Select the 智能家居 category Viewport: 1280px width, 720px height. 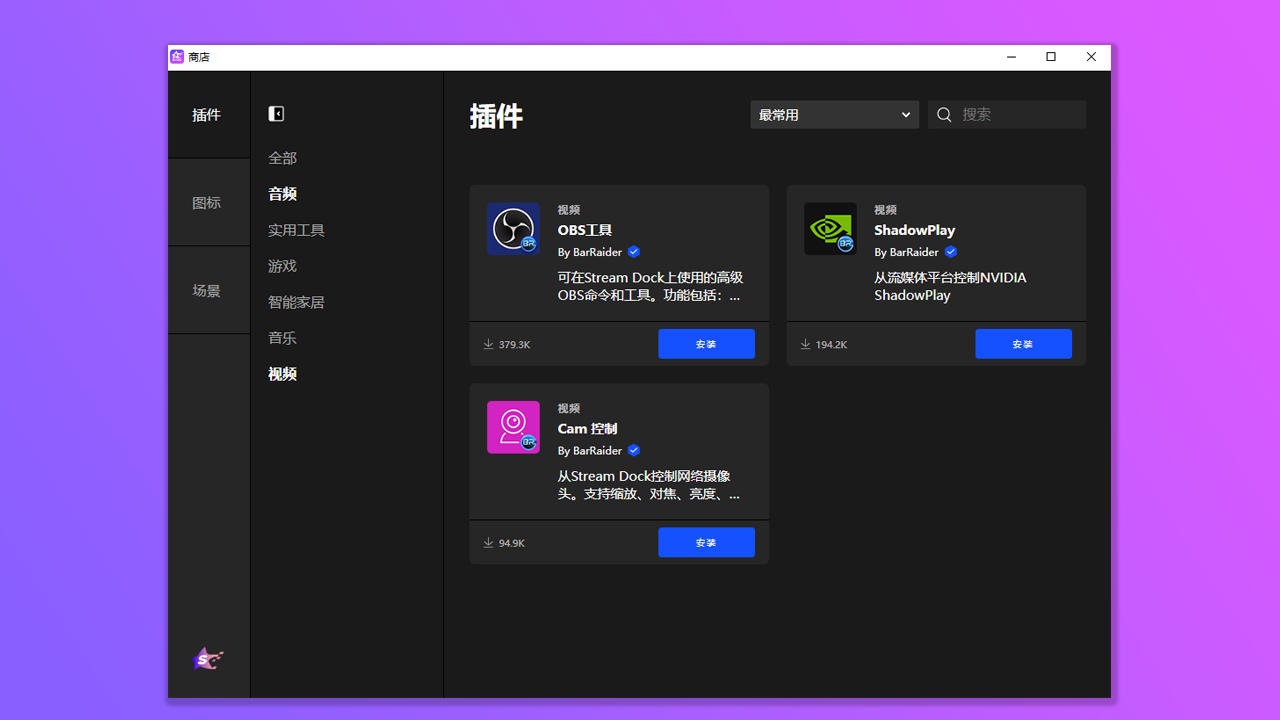296,302
